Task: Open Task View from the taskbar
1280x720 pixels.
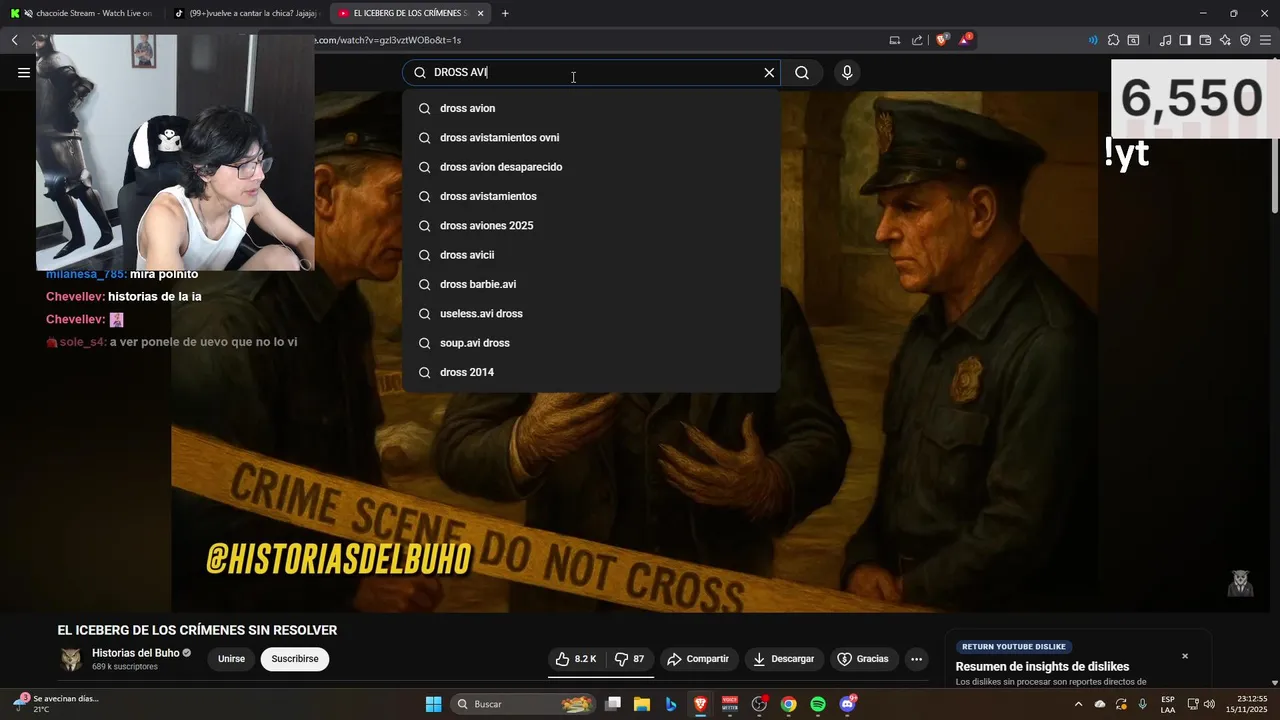Action: coord(613,704)
